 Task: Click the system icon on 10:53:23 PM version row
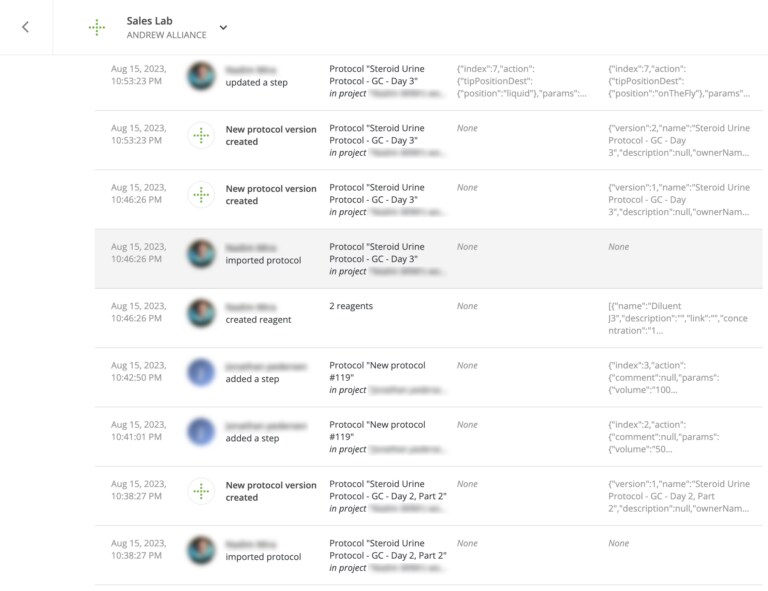pyautogui.click(x=202, y=135)
